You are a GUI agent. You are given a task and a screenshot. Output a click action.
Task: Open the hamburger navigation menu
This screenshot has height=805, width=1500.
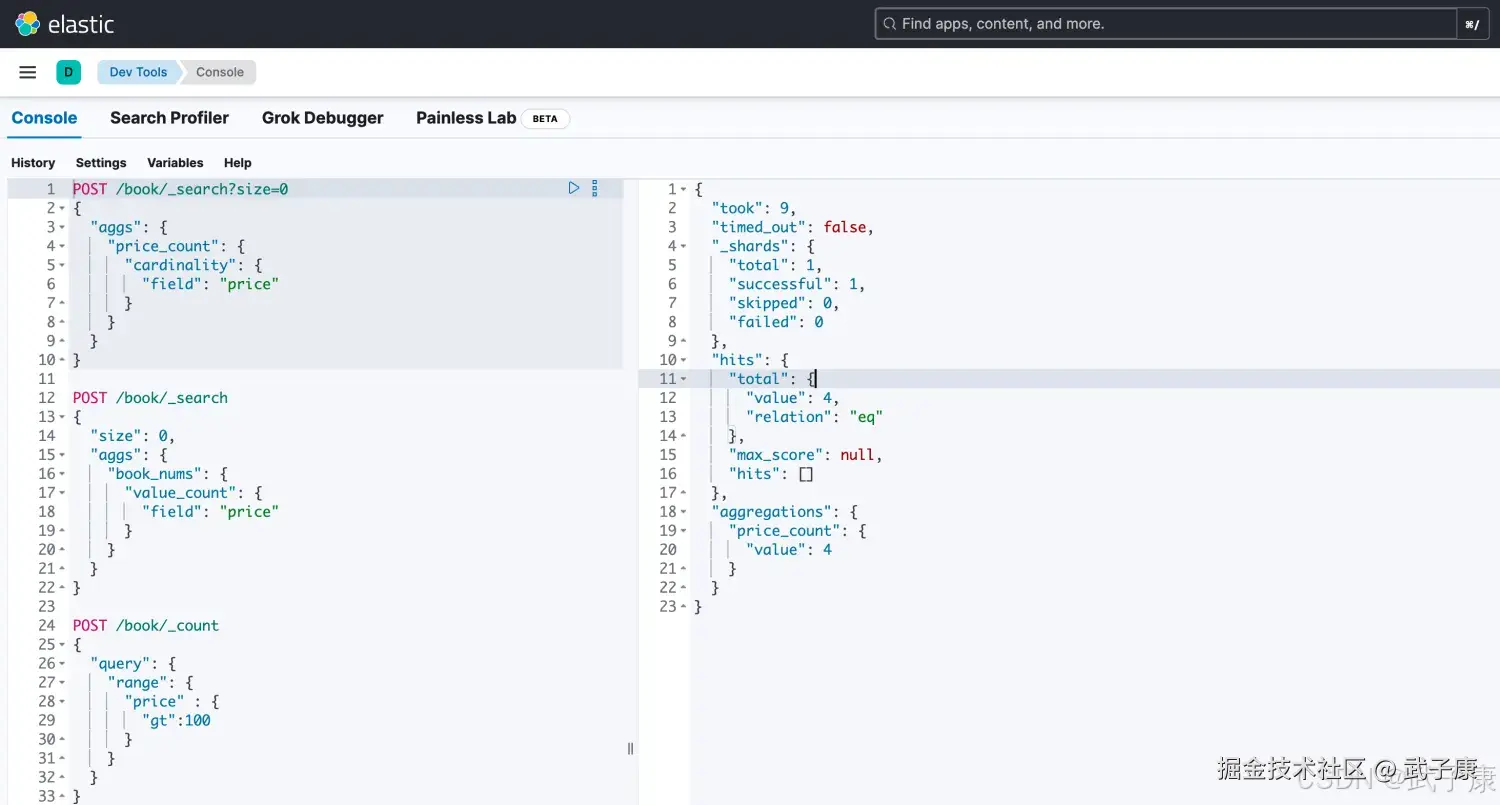[x=28, y=72]
